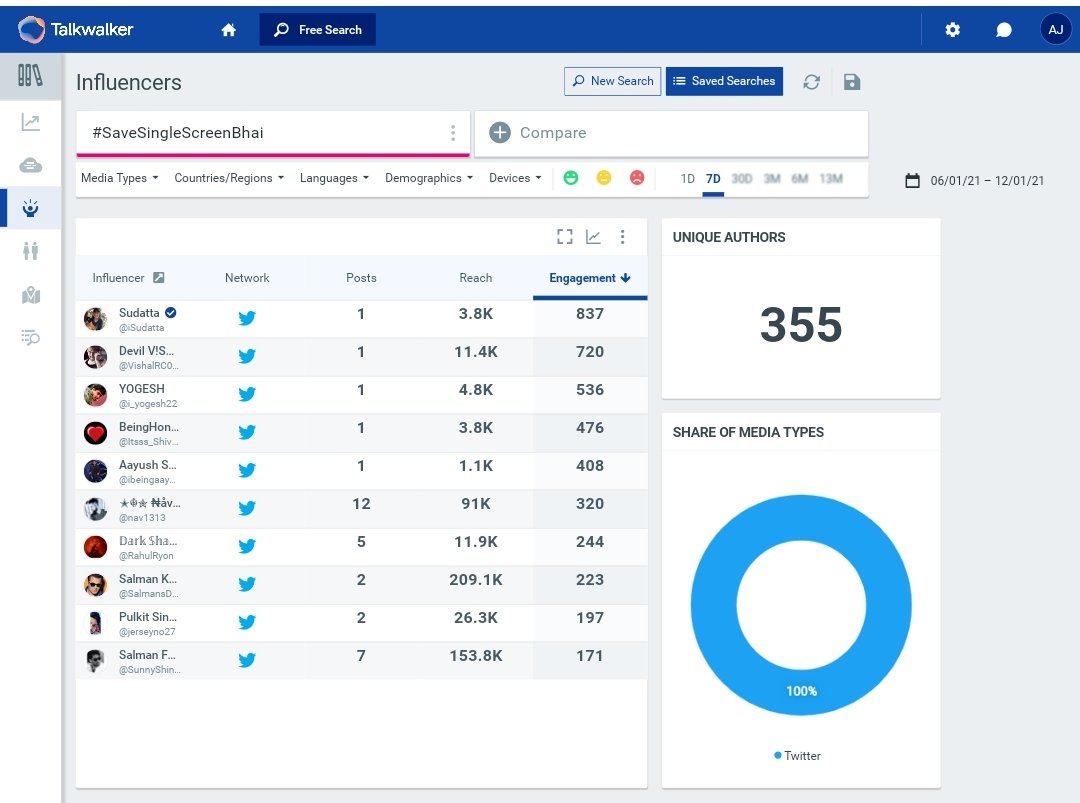
Task: Expand influencer table to fullscreen
Action: coord(565,237)
